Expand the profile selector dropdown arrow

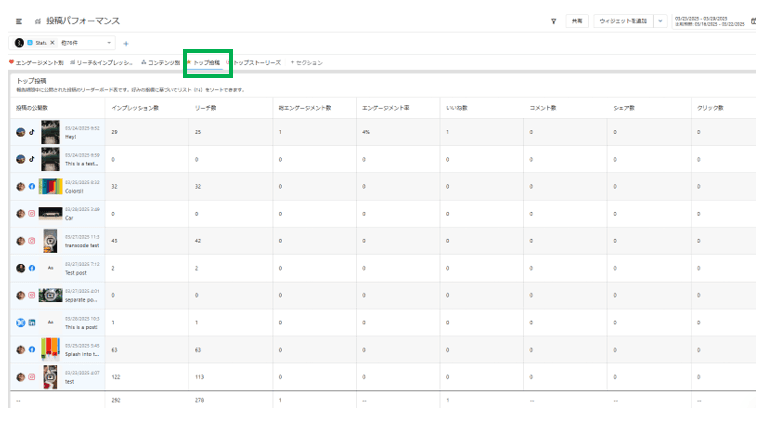[x=109, y=43]
